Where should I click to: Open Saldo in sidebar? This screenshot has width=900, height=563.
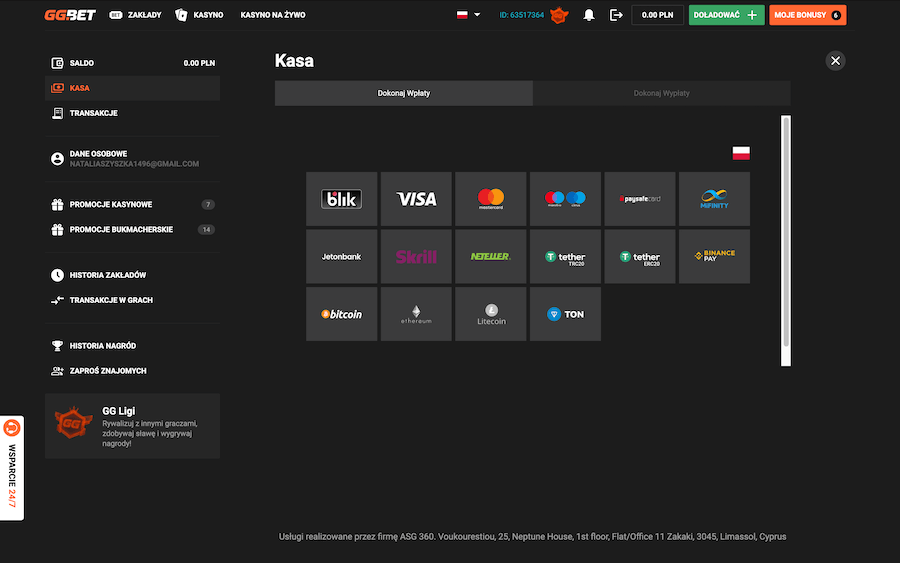tap(133, 63)
